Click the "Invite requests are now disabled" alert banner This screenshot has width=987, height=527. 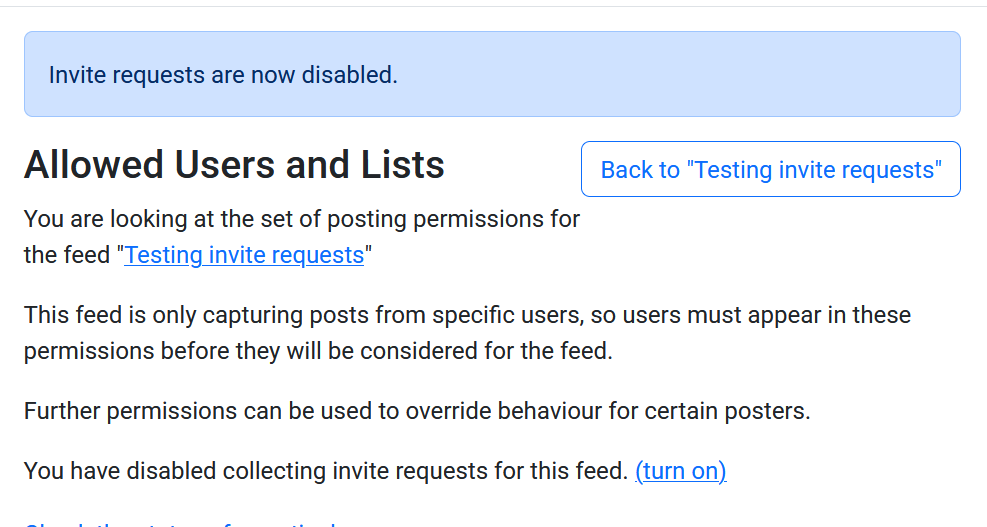coord(700,75)
